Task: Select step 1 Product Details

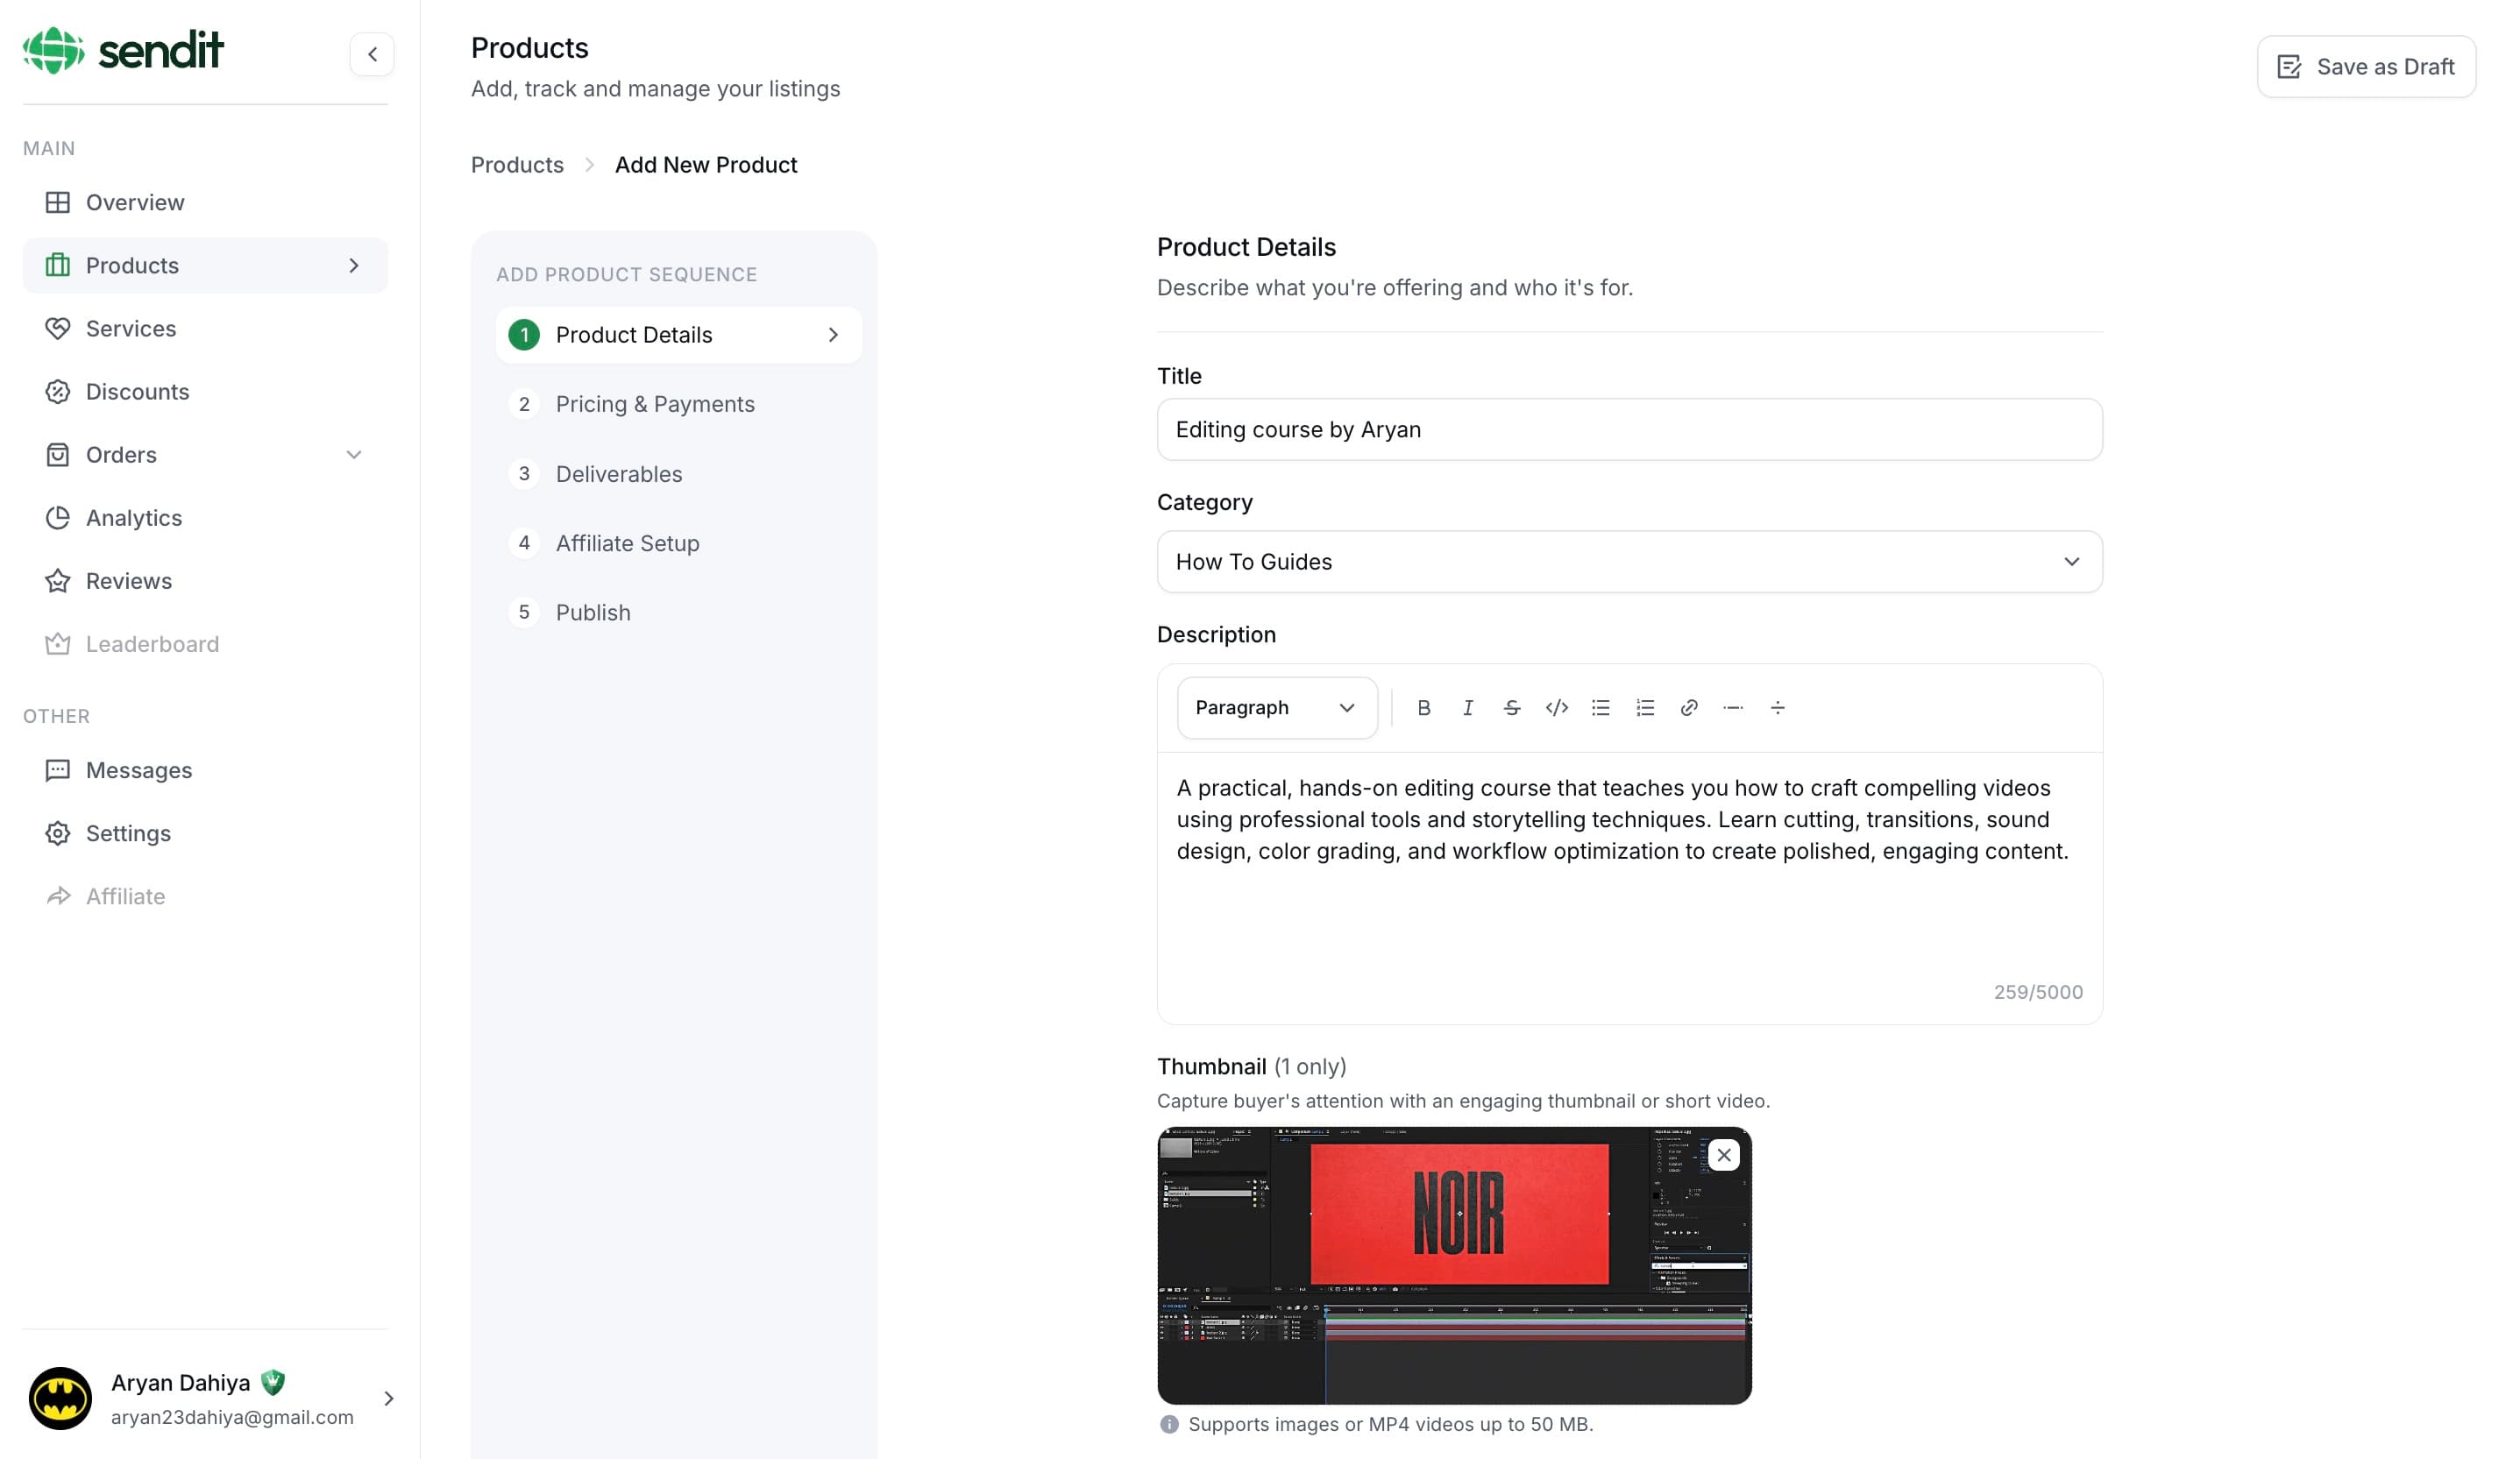Action: pos(679,335)
